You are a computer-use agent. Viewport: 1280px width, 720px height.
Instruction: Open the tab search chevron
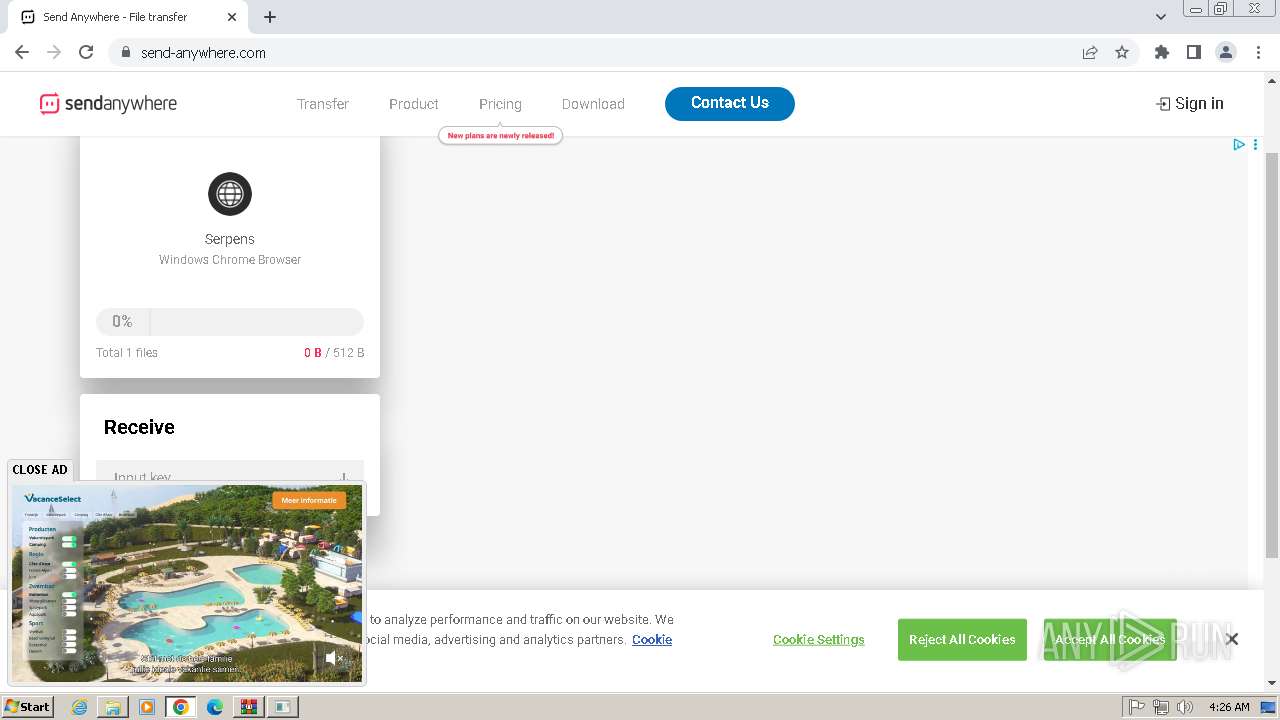1161,17
